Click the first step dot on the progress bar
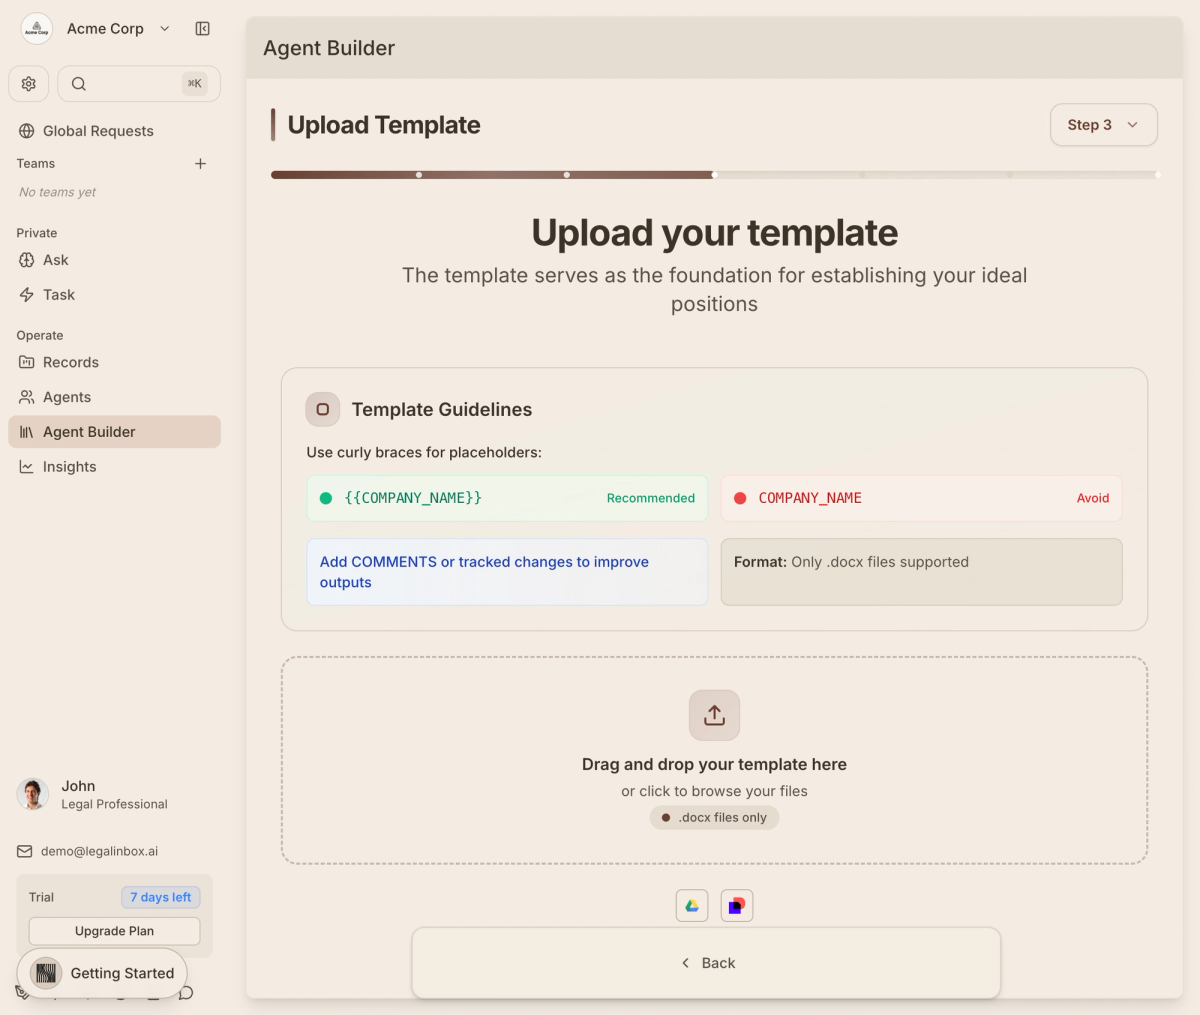Screen dimensions: 1200x1015 [419, 175]
